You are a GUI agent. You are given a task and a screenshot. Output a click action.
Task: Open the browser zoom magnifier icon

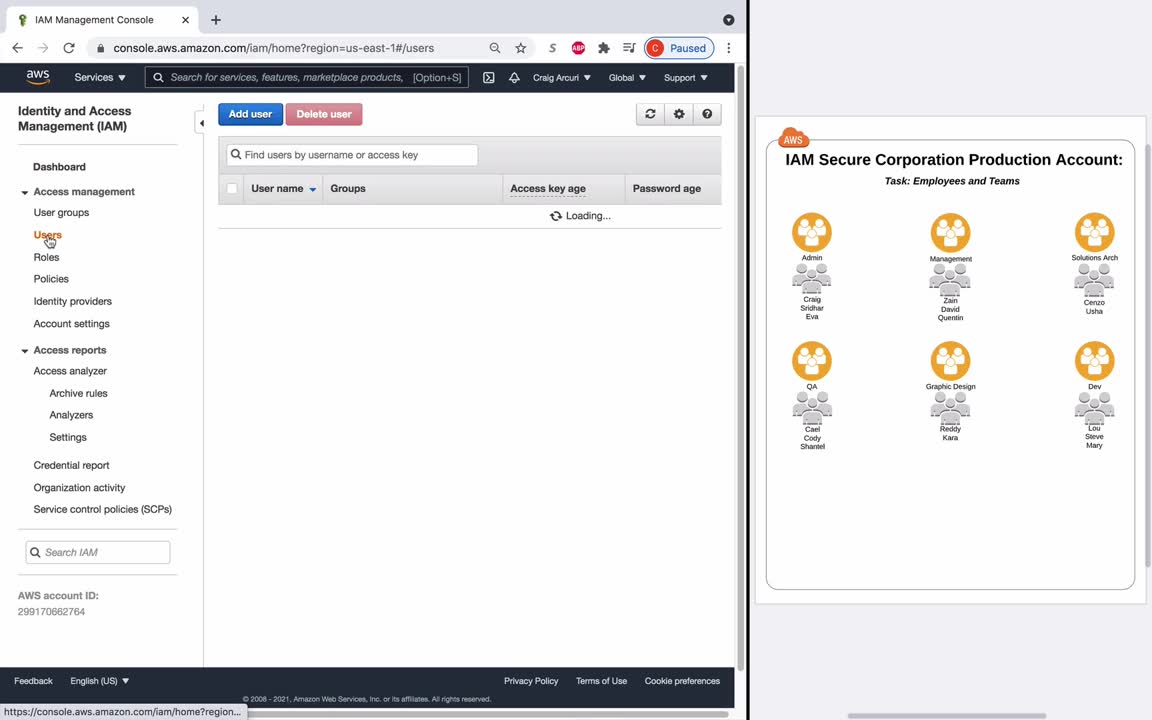pos(495,48)
